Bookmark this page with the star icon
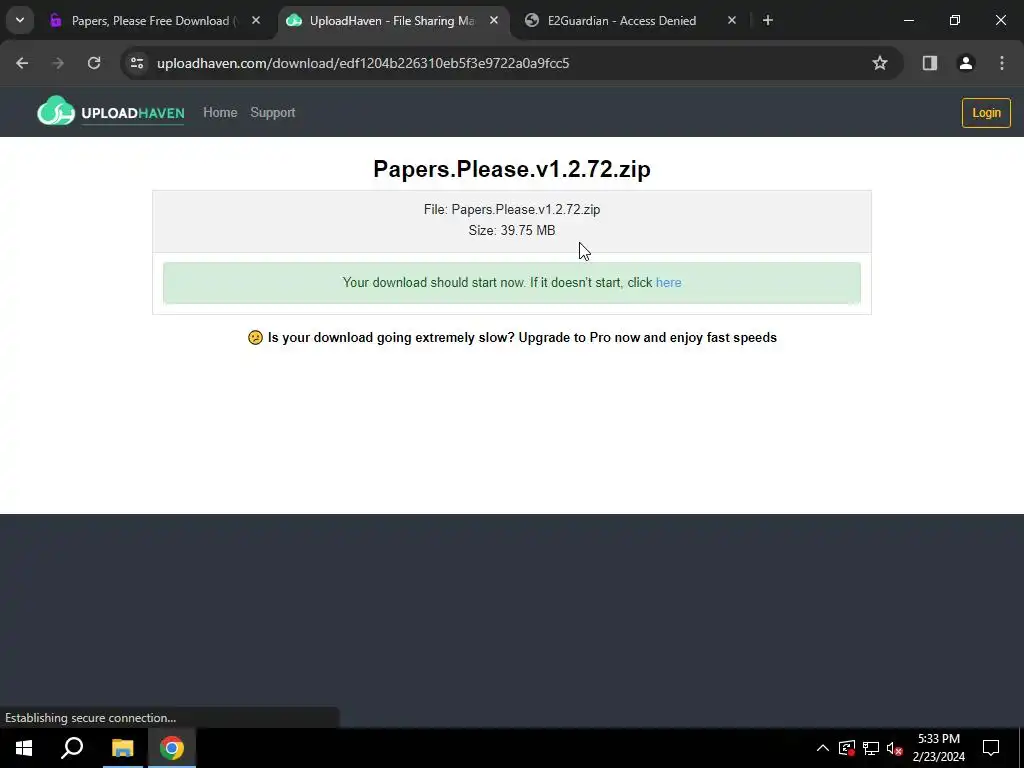This screenshot has width=1024, height=768. [880, 63]
